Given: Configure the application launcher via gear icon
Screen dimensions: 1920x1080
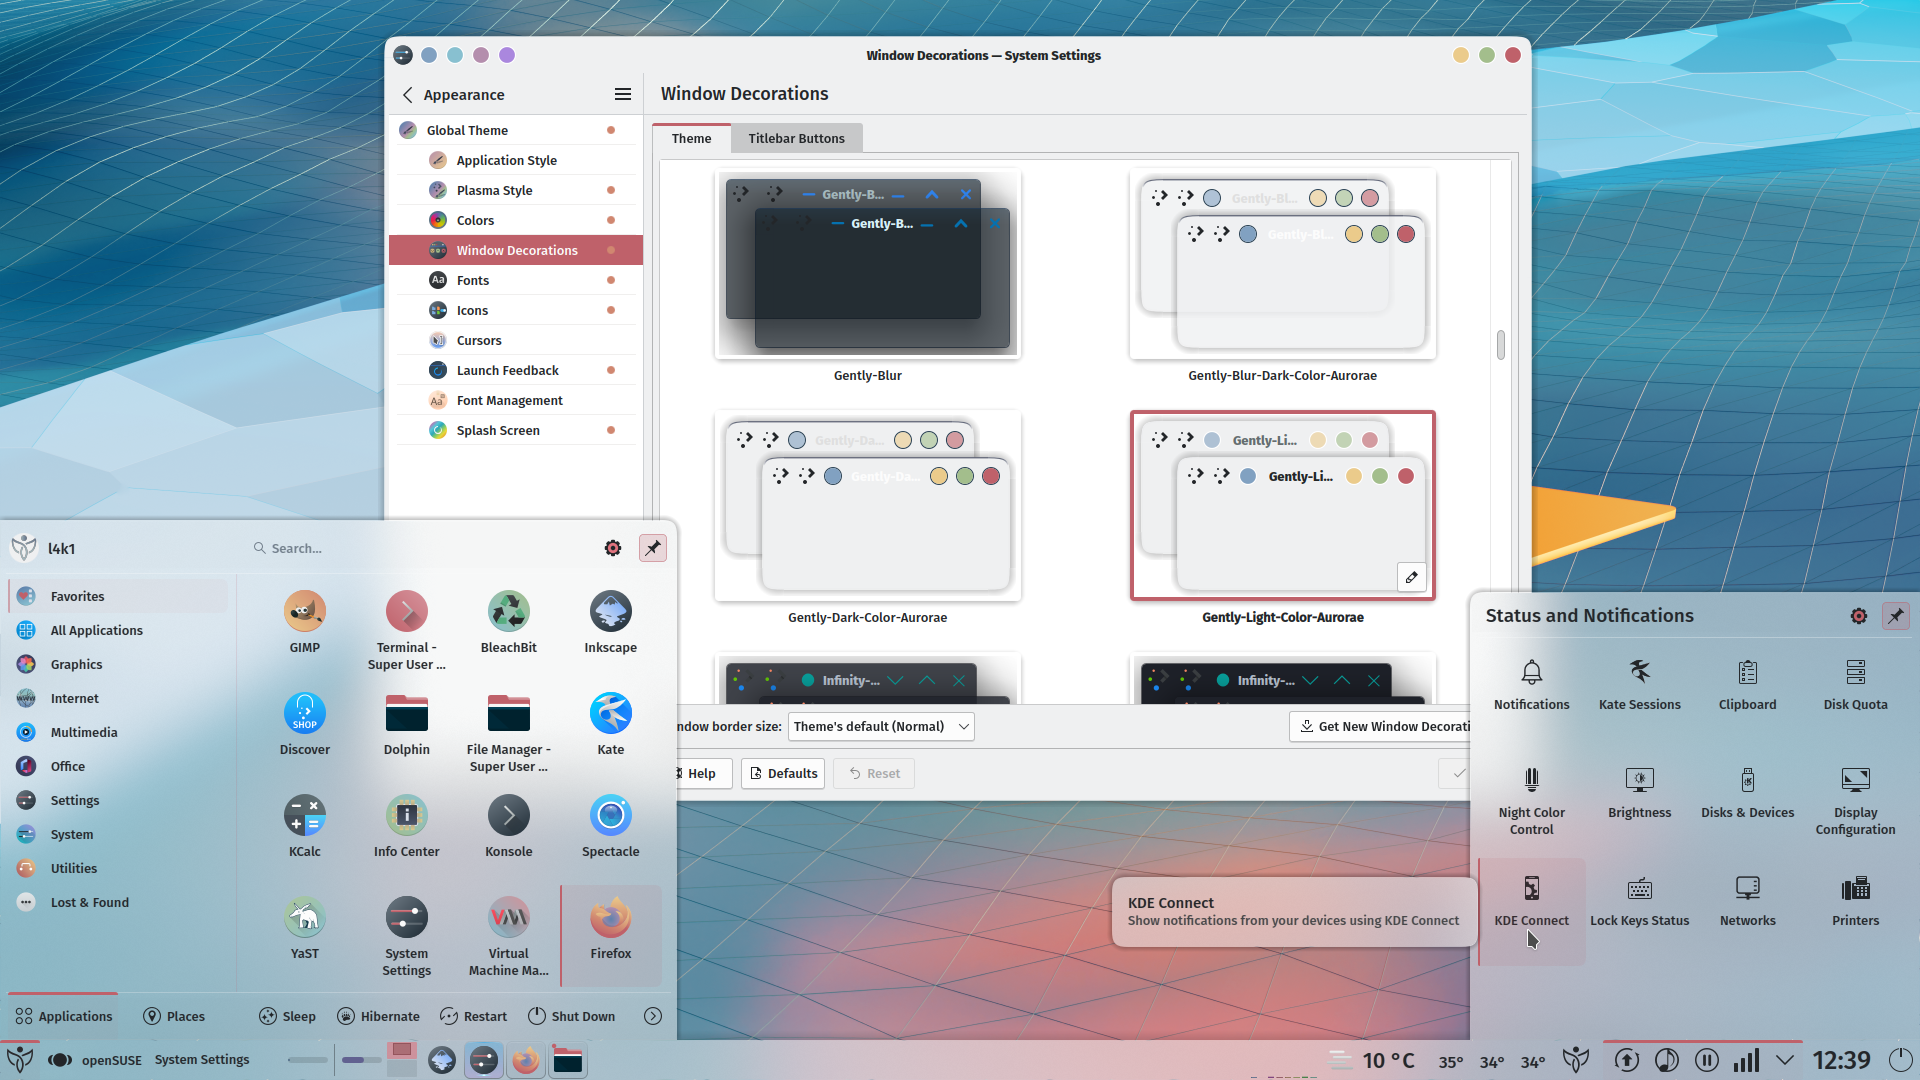Looking at the screenshot, I should 613,548.
